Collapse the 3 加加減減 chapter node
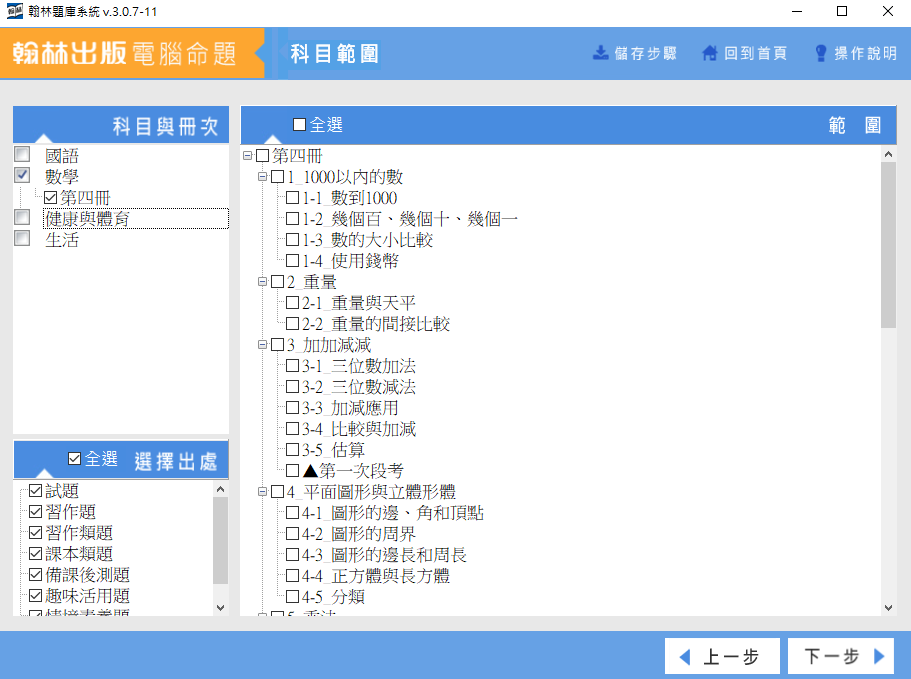 (x=262, y=345)
